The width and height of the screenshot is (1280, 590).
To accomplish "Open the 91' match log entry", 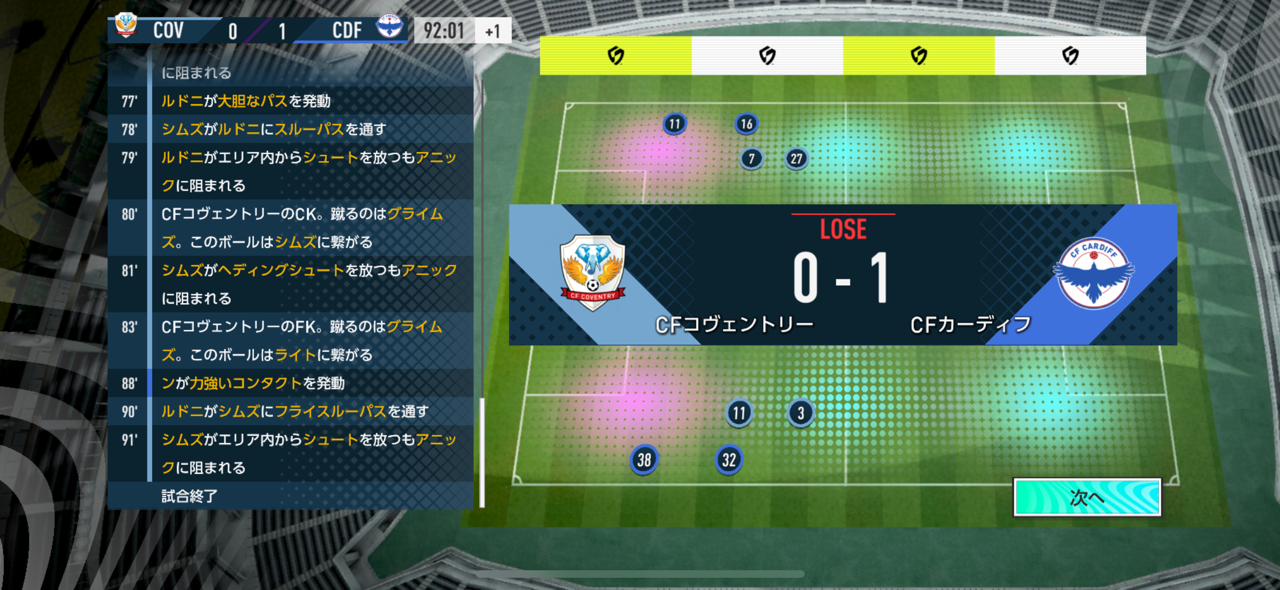I will pos(290,453).
